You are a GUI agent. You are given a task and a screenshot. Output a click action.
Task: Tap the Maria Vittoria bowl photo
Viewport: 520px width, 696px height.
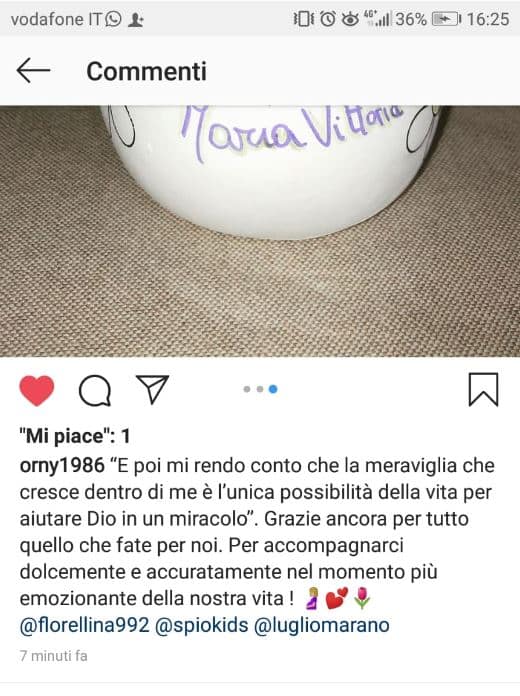coord(260,231)
